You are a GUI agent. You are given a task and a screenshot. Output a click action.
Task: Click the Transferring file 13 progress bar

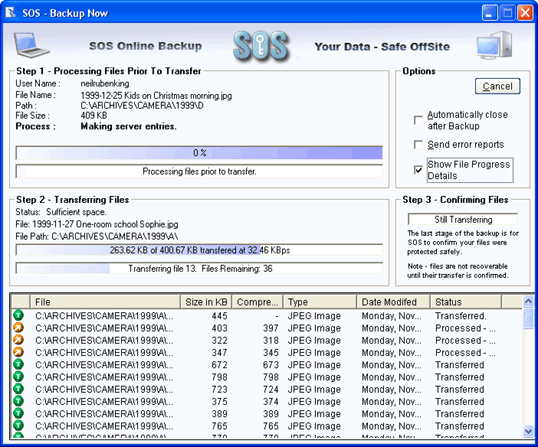pos(199,268)
